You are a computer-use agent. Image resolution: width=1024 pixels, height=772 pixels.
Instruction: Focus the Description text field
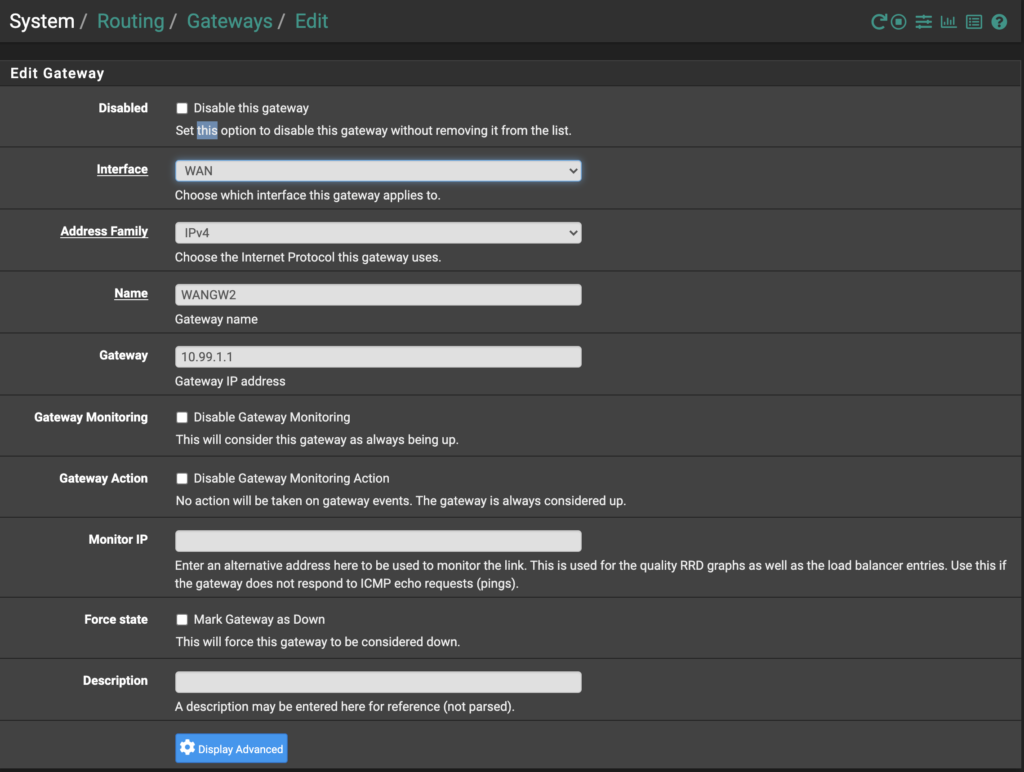click(x=378, y=682)
